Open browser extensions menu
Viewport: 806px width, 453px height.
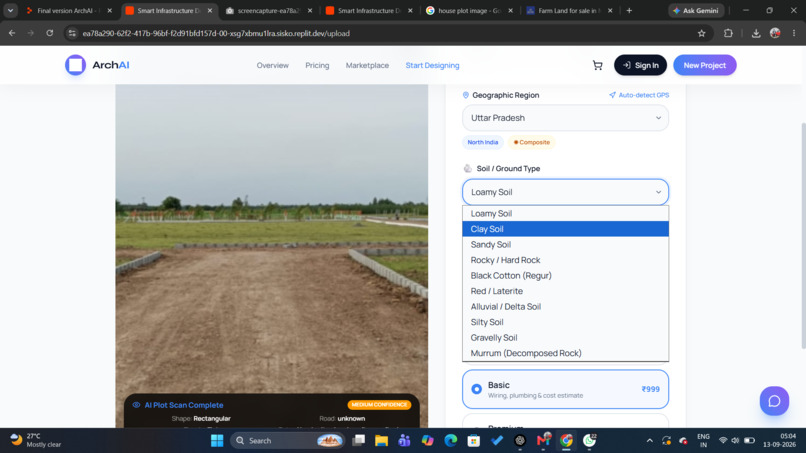(728, 33)
